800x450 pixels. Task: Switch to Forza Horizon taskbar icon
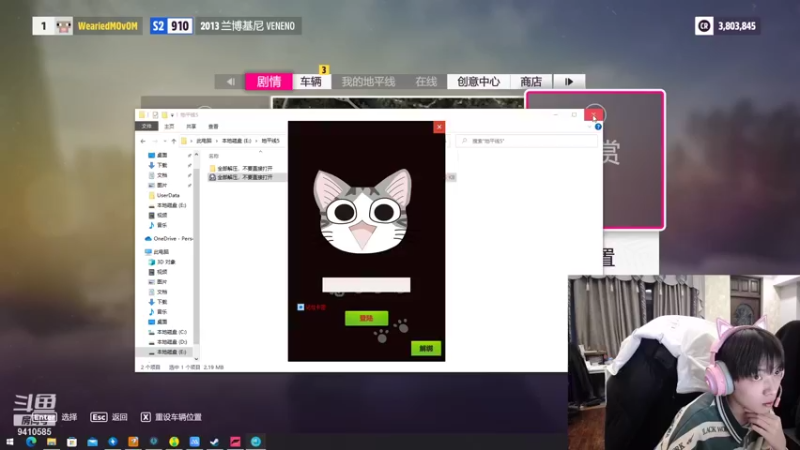point(235,442)
